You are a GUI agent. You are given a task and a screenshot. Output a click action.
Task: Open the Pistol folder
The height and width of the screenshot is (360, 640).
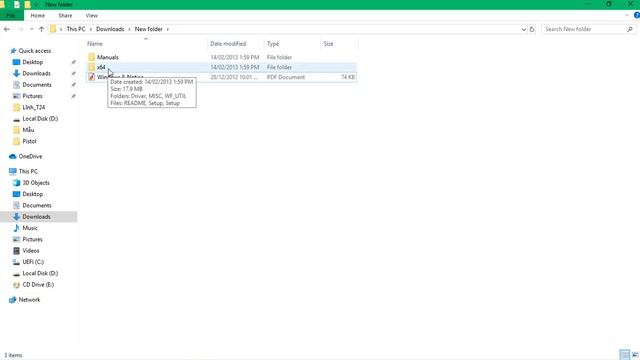point(29,141)
